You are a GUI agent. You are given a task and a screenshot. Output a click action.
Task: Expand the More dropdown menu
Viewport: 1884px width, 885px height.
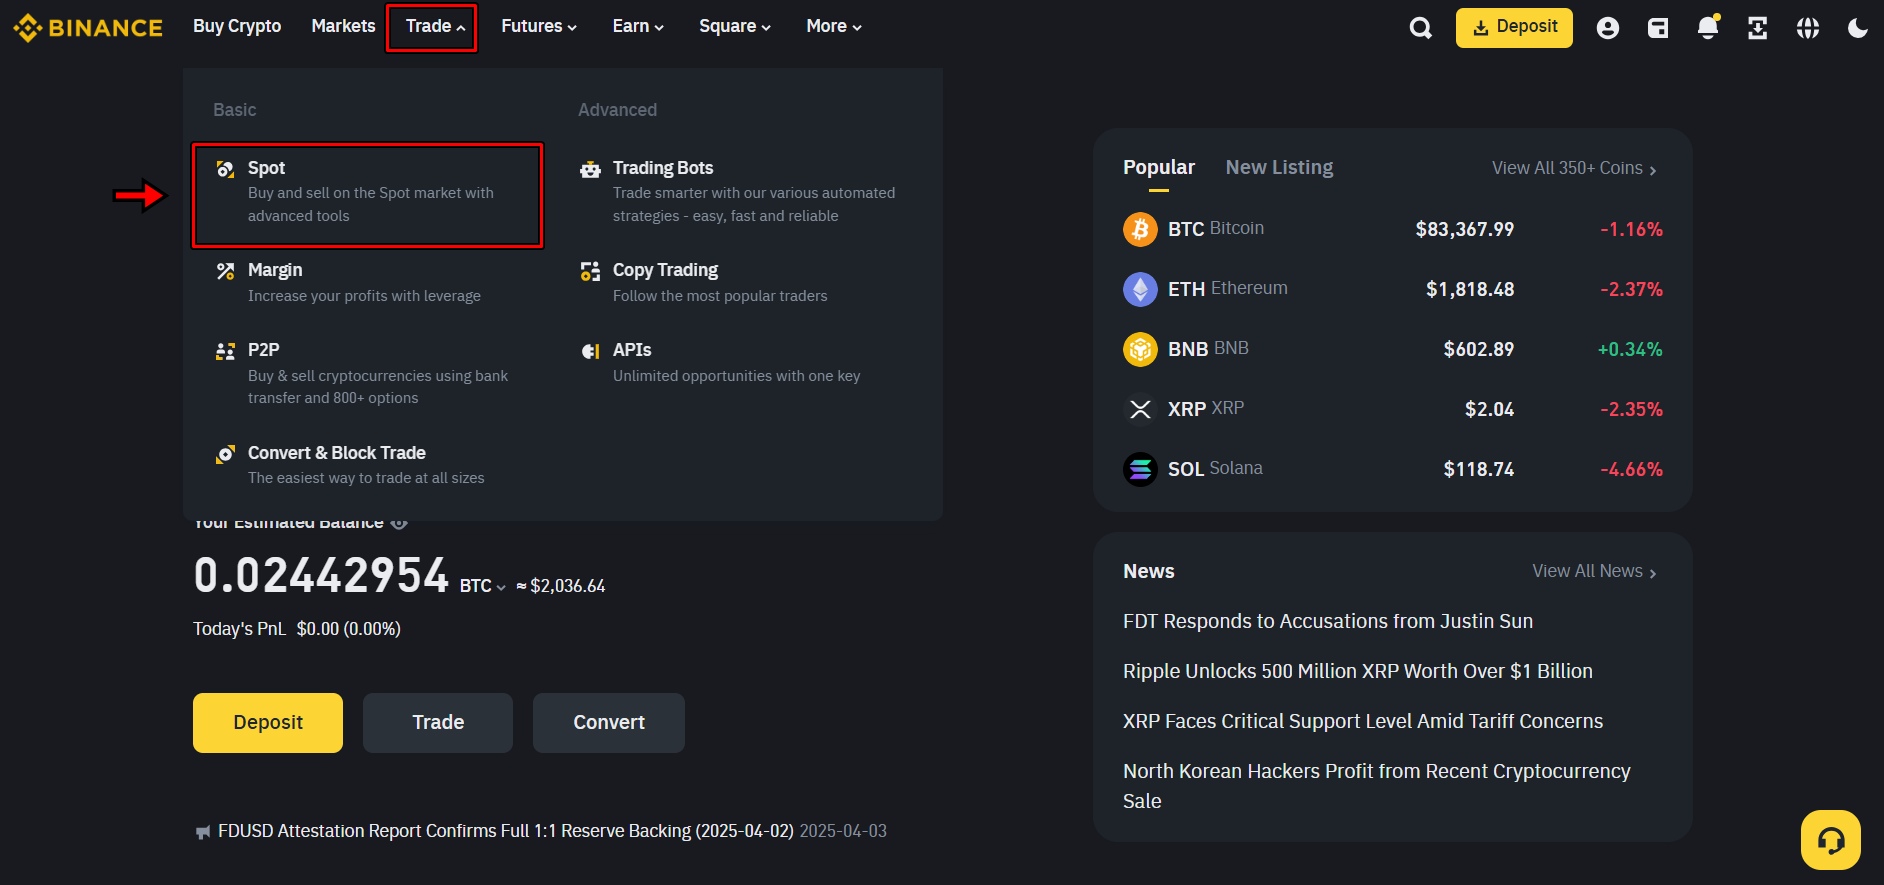[833, 26]
